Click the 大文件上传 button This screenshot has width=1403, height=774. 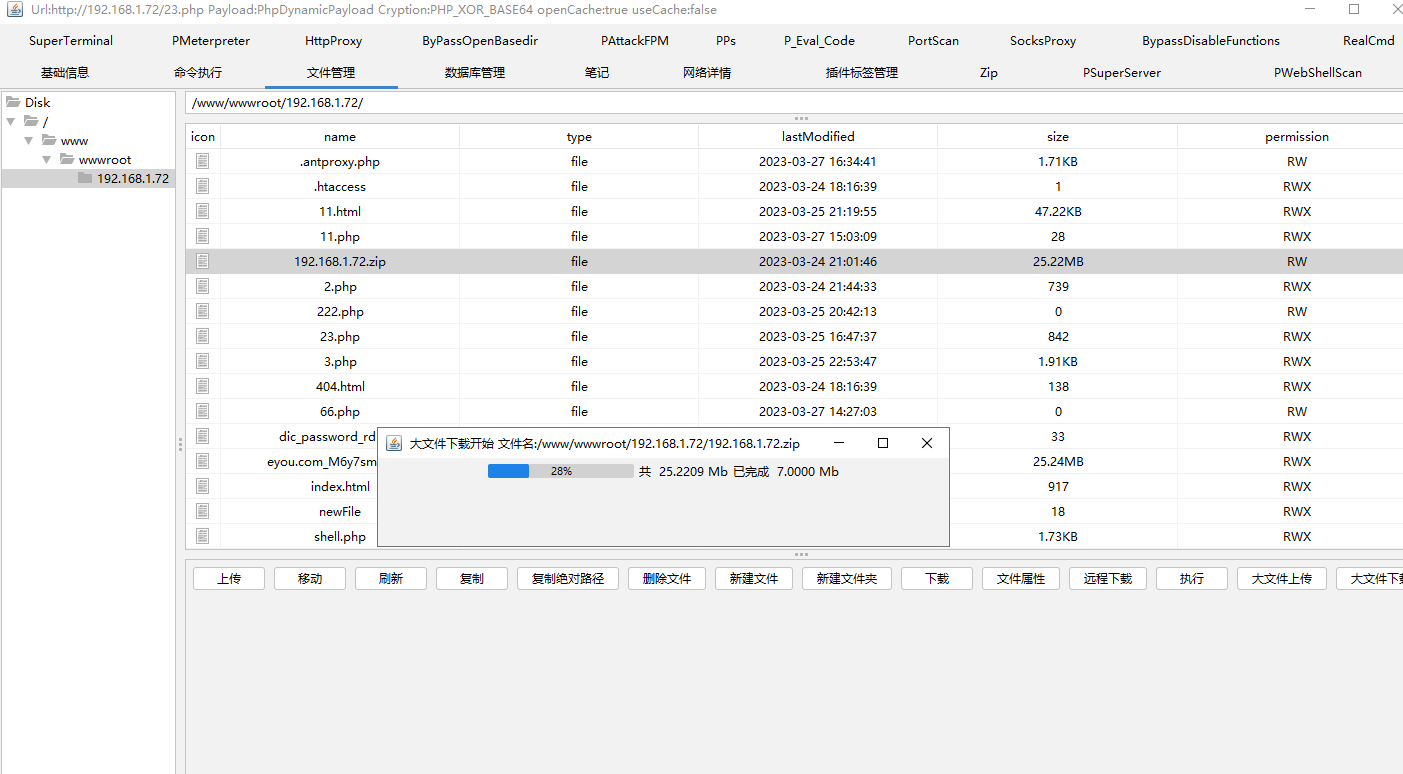[x=1282, y=579]
